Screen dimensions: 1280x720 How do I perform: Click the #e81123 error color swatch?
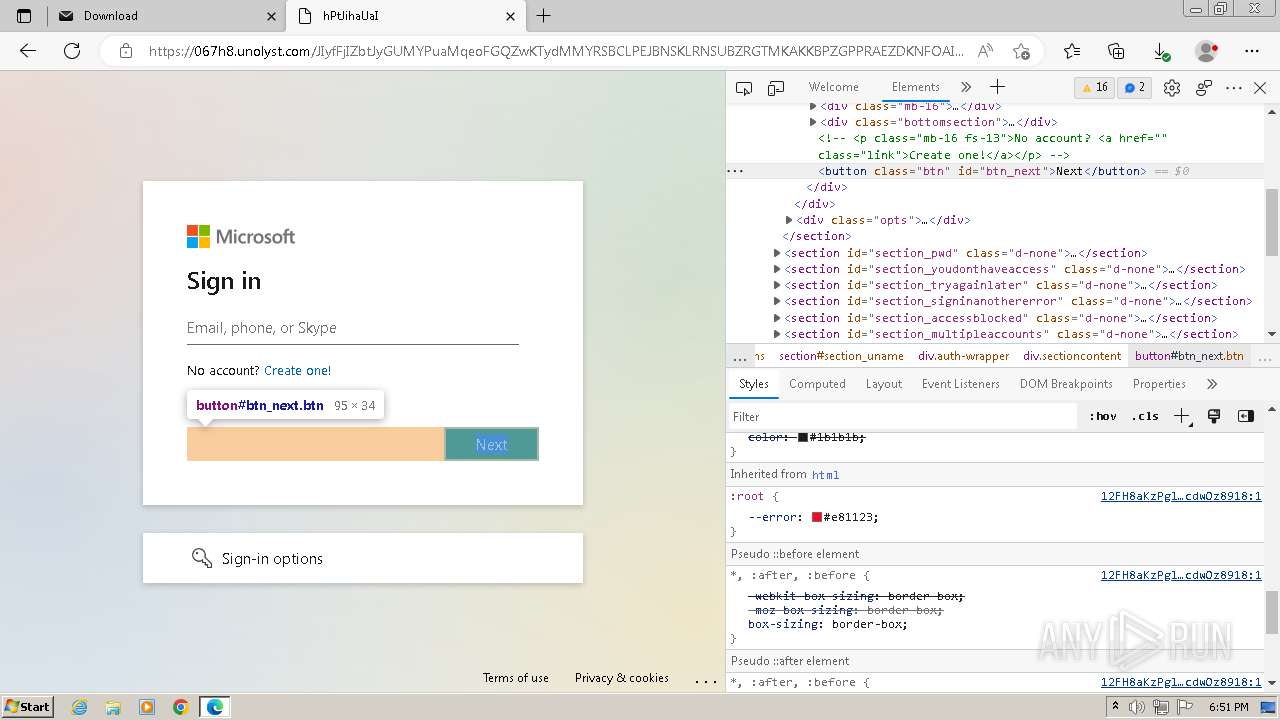pyautogui.click(x=817, y=517)
